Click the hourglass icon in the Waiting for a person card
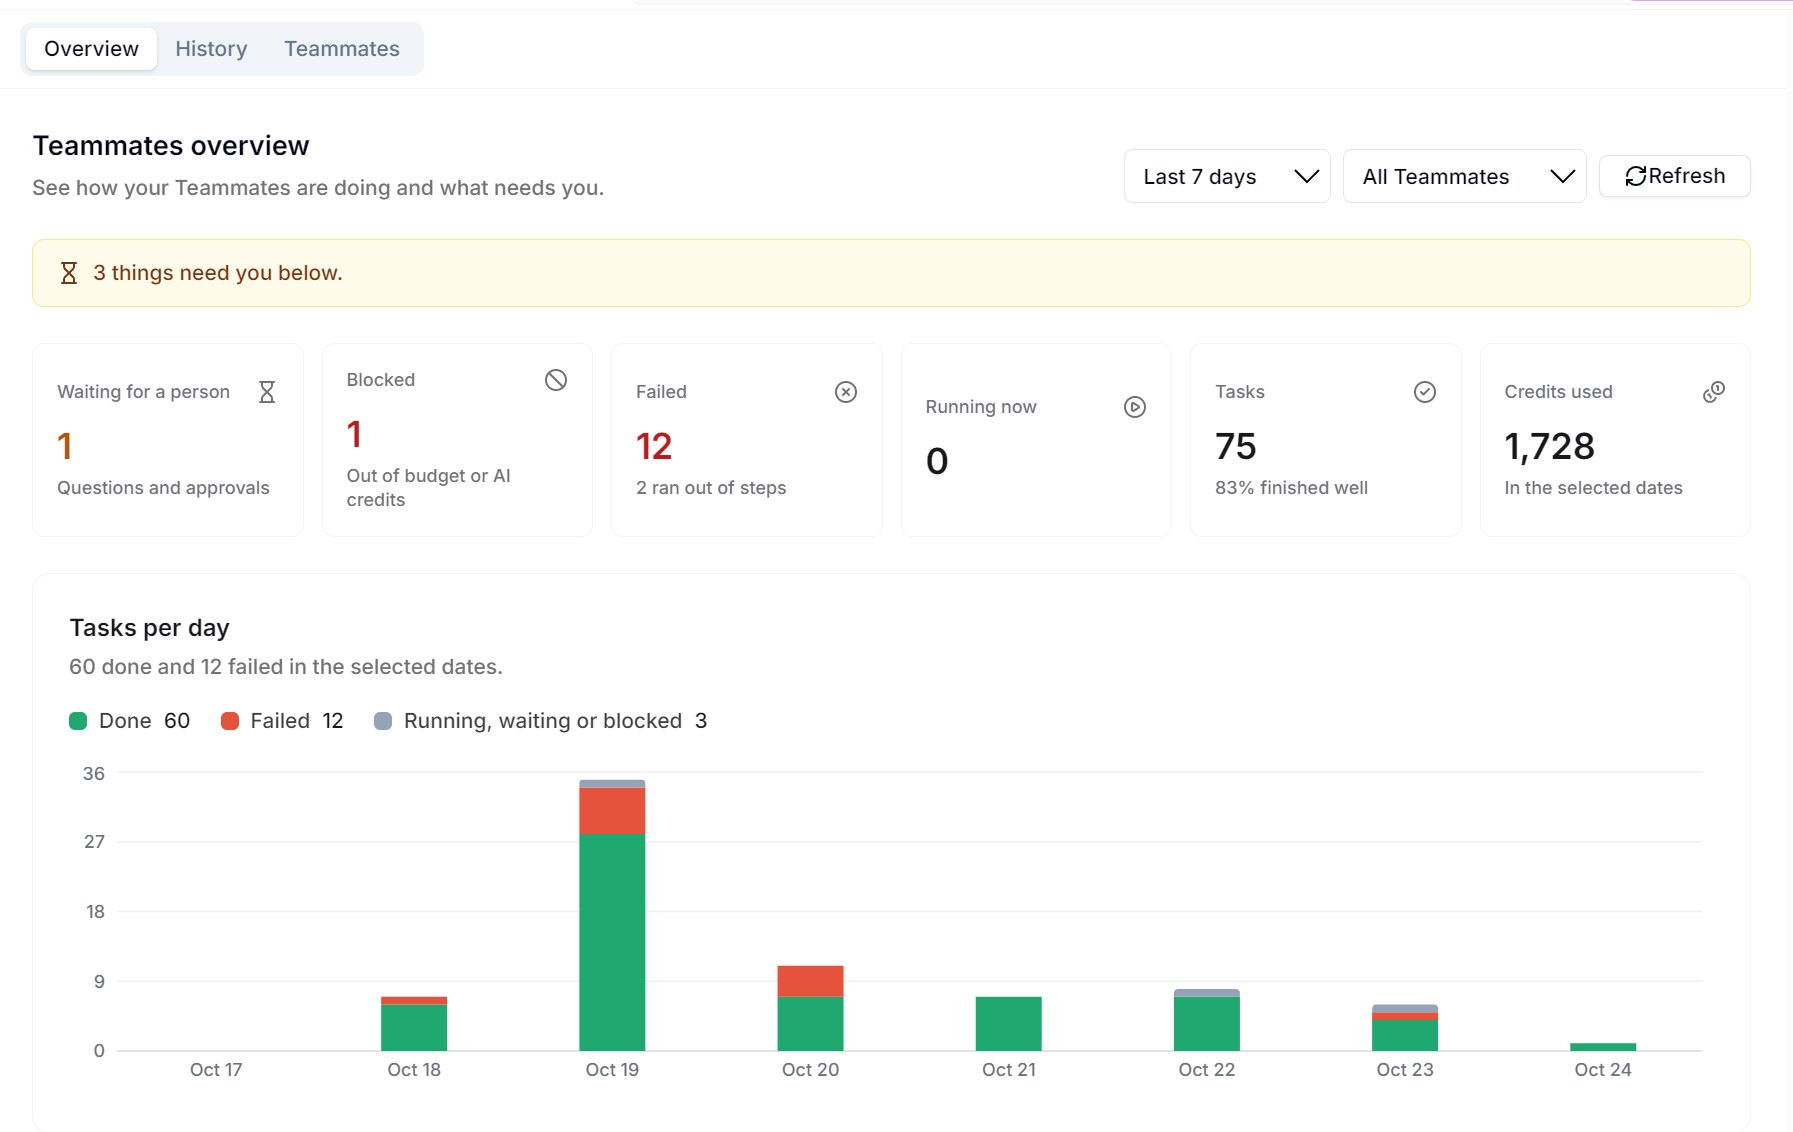 (x=267, y=392)
